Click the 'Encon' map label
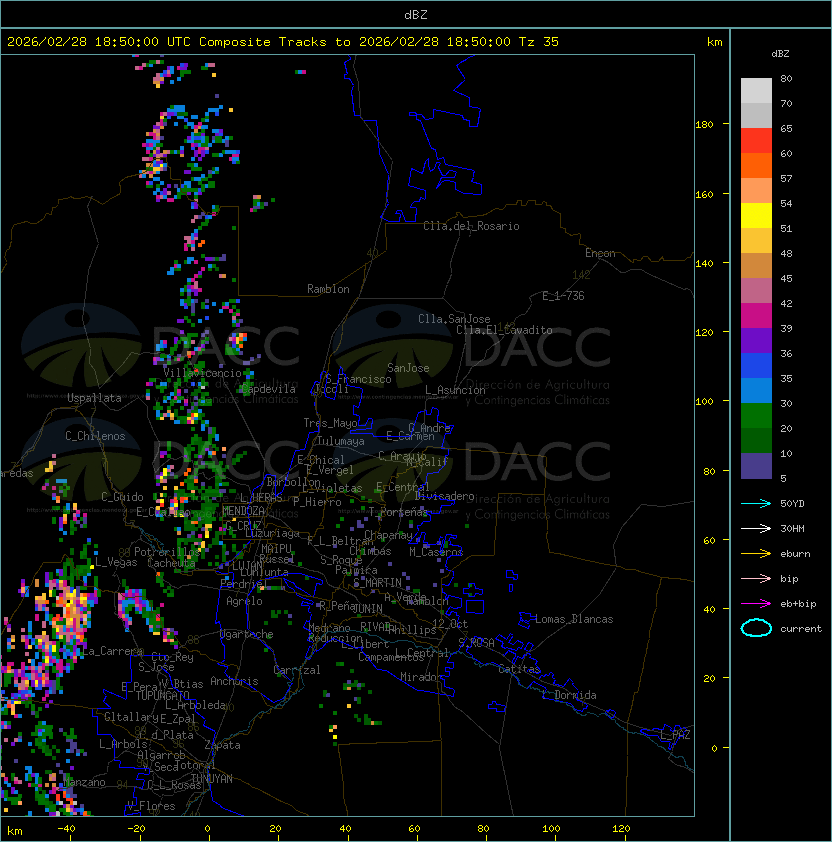 coord(600,253)
